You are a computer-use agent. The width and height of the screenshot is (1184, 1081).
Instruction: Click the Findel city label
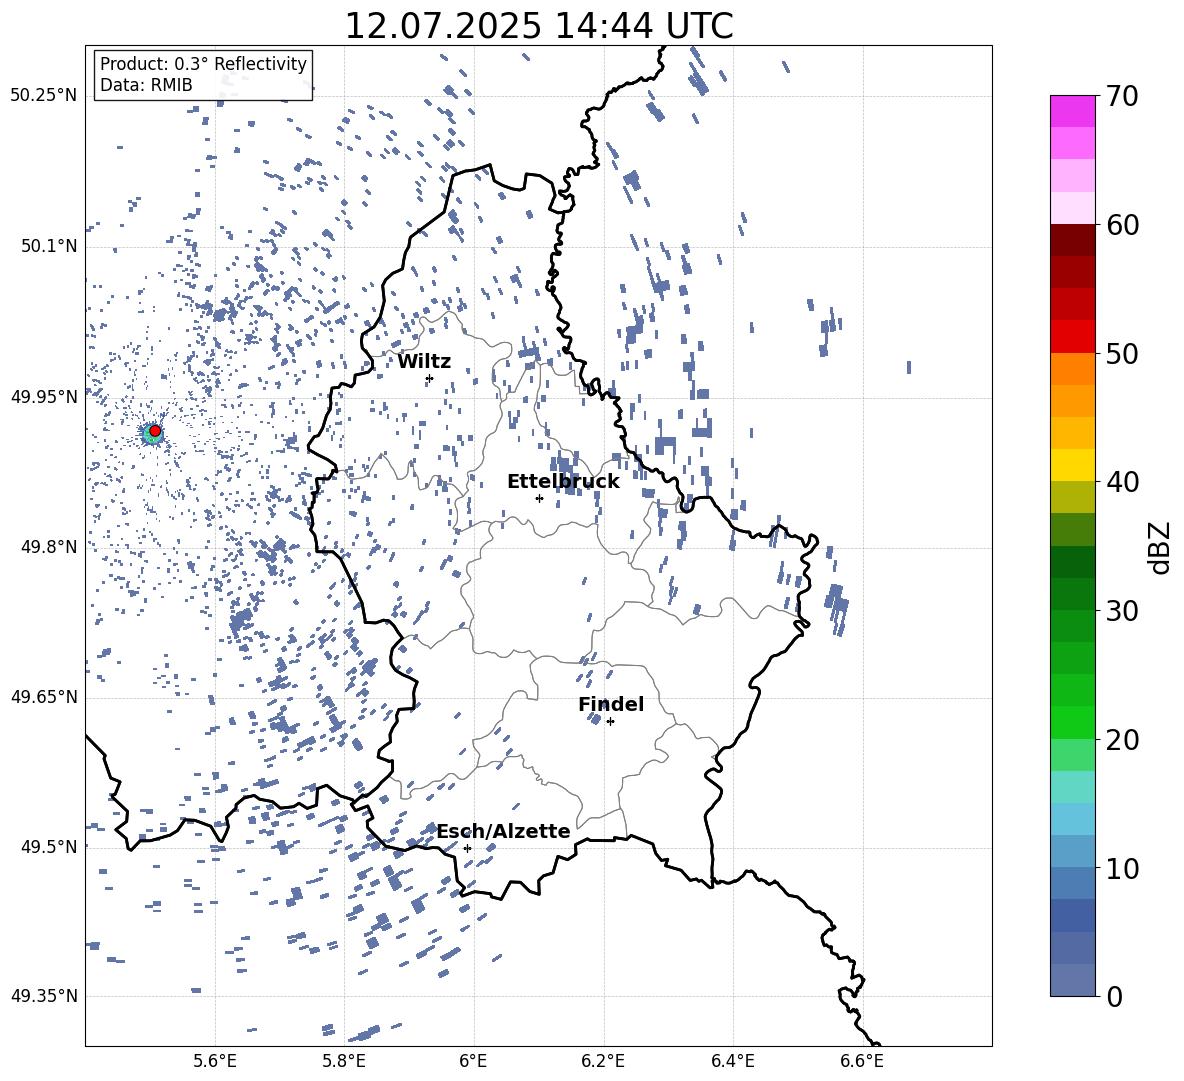(611, 704)
